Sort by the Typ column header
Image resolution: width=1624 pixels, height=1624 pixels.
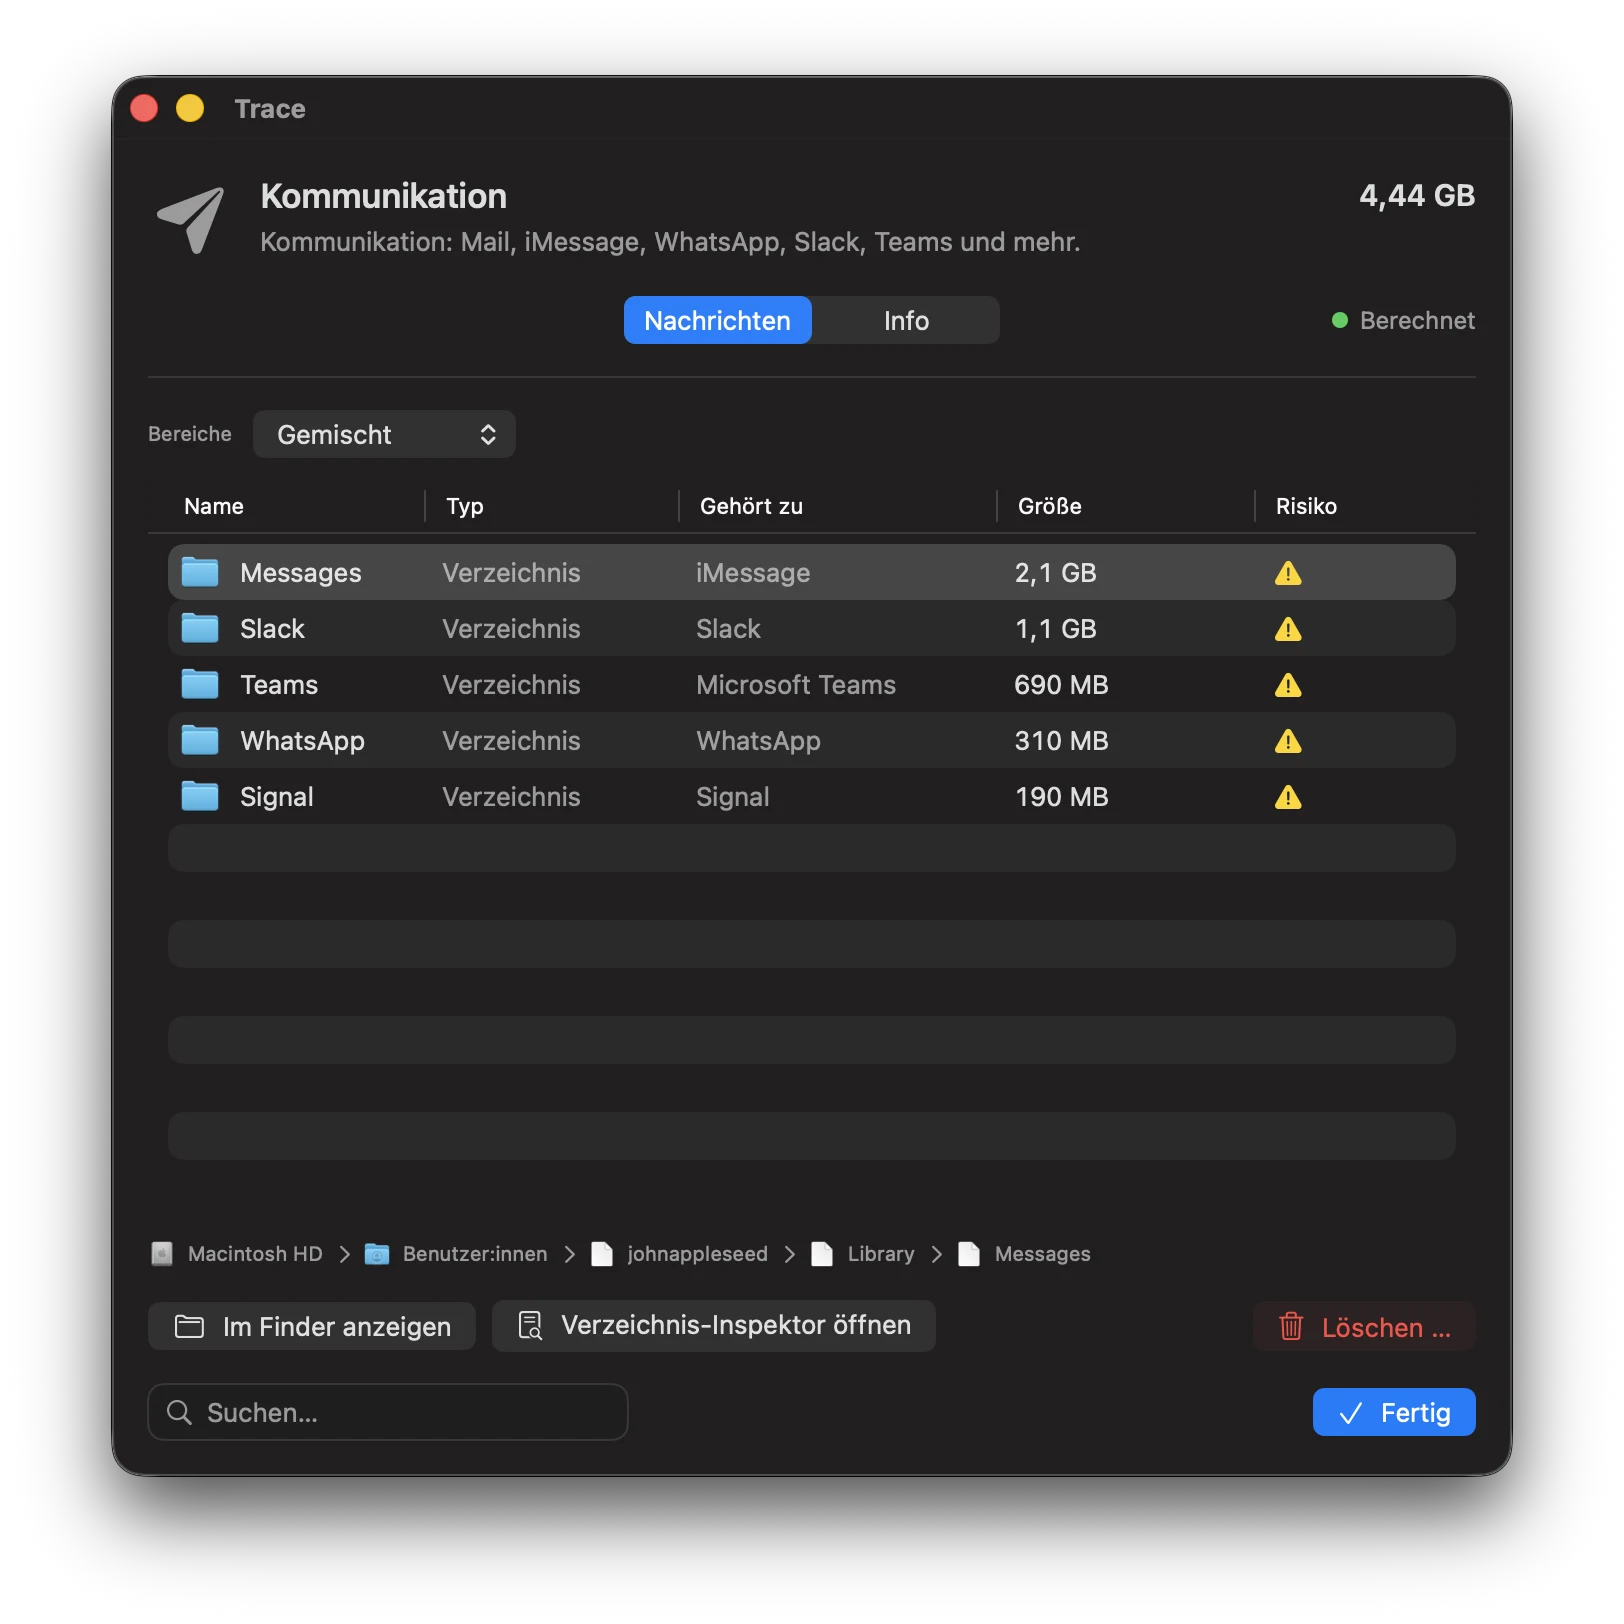tap(465, 506)
